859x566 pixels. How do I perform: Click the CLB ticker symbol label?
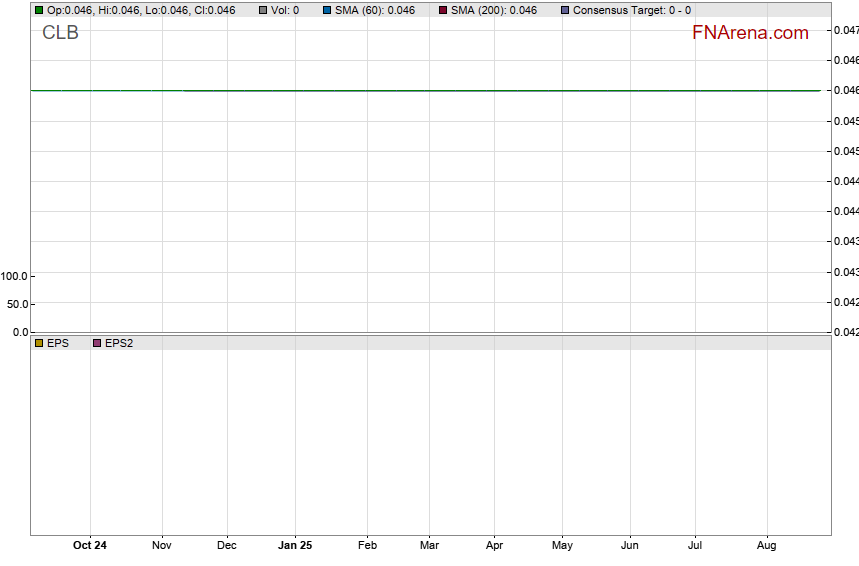60,33
